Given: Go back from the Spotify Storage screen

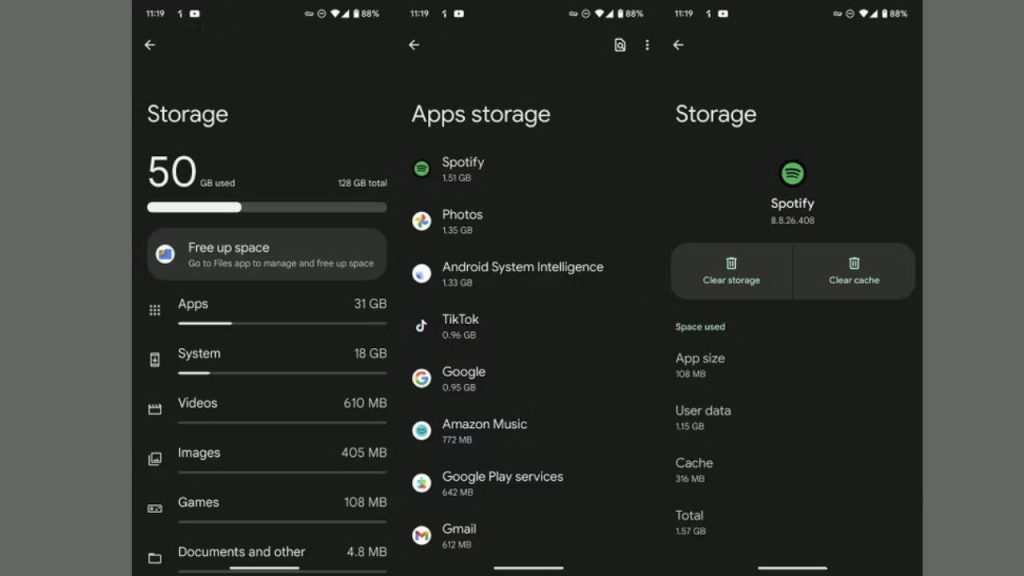Looking at the screenshot, I should [x=678, y=45].
